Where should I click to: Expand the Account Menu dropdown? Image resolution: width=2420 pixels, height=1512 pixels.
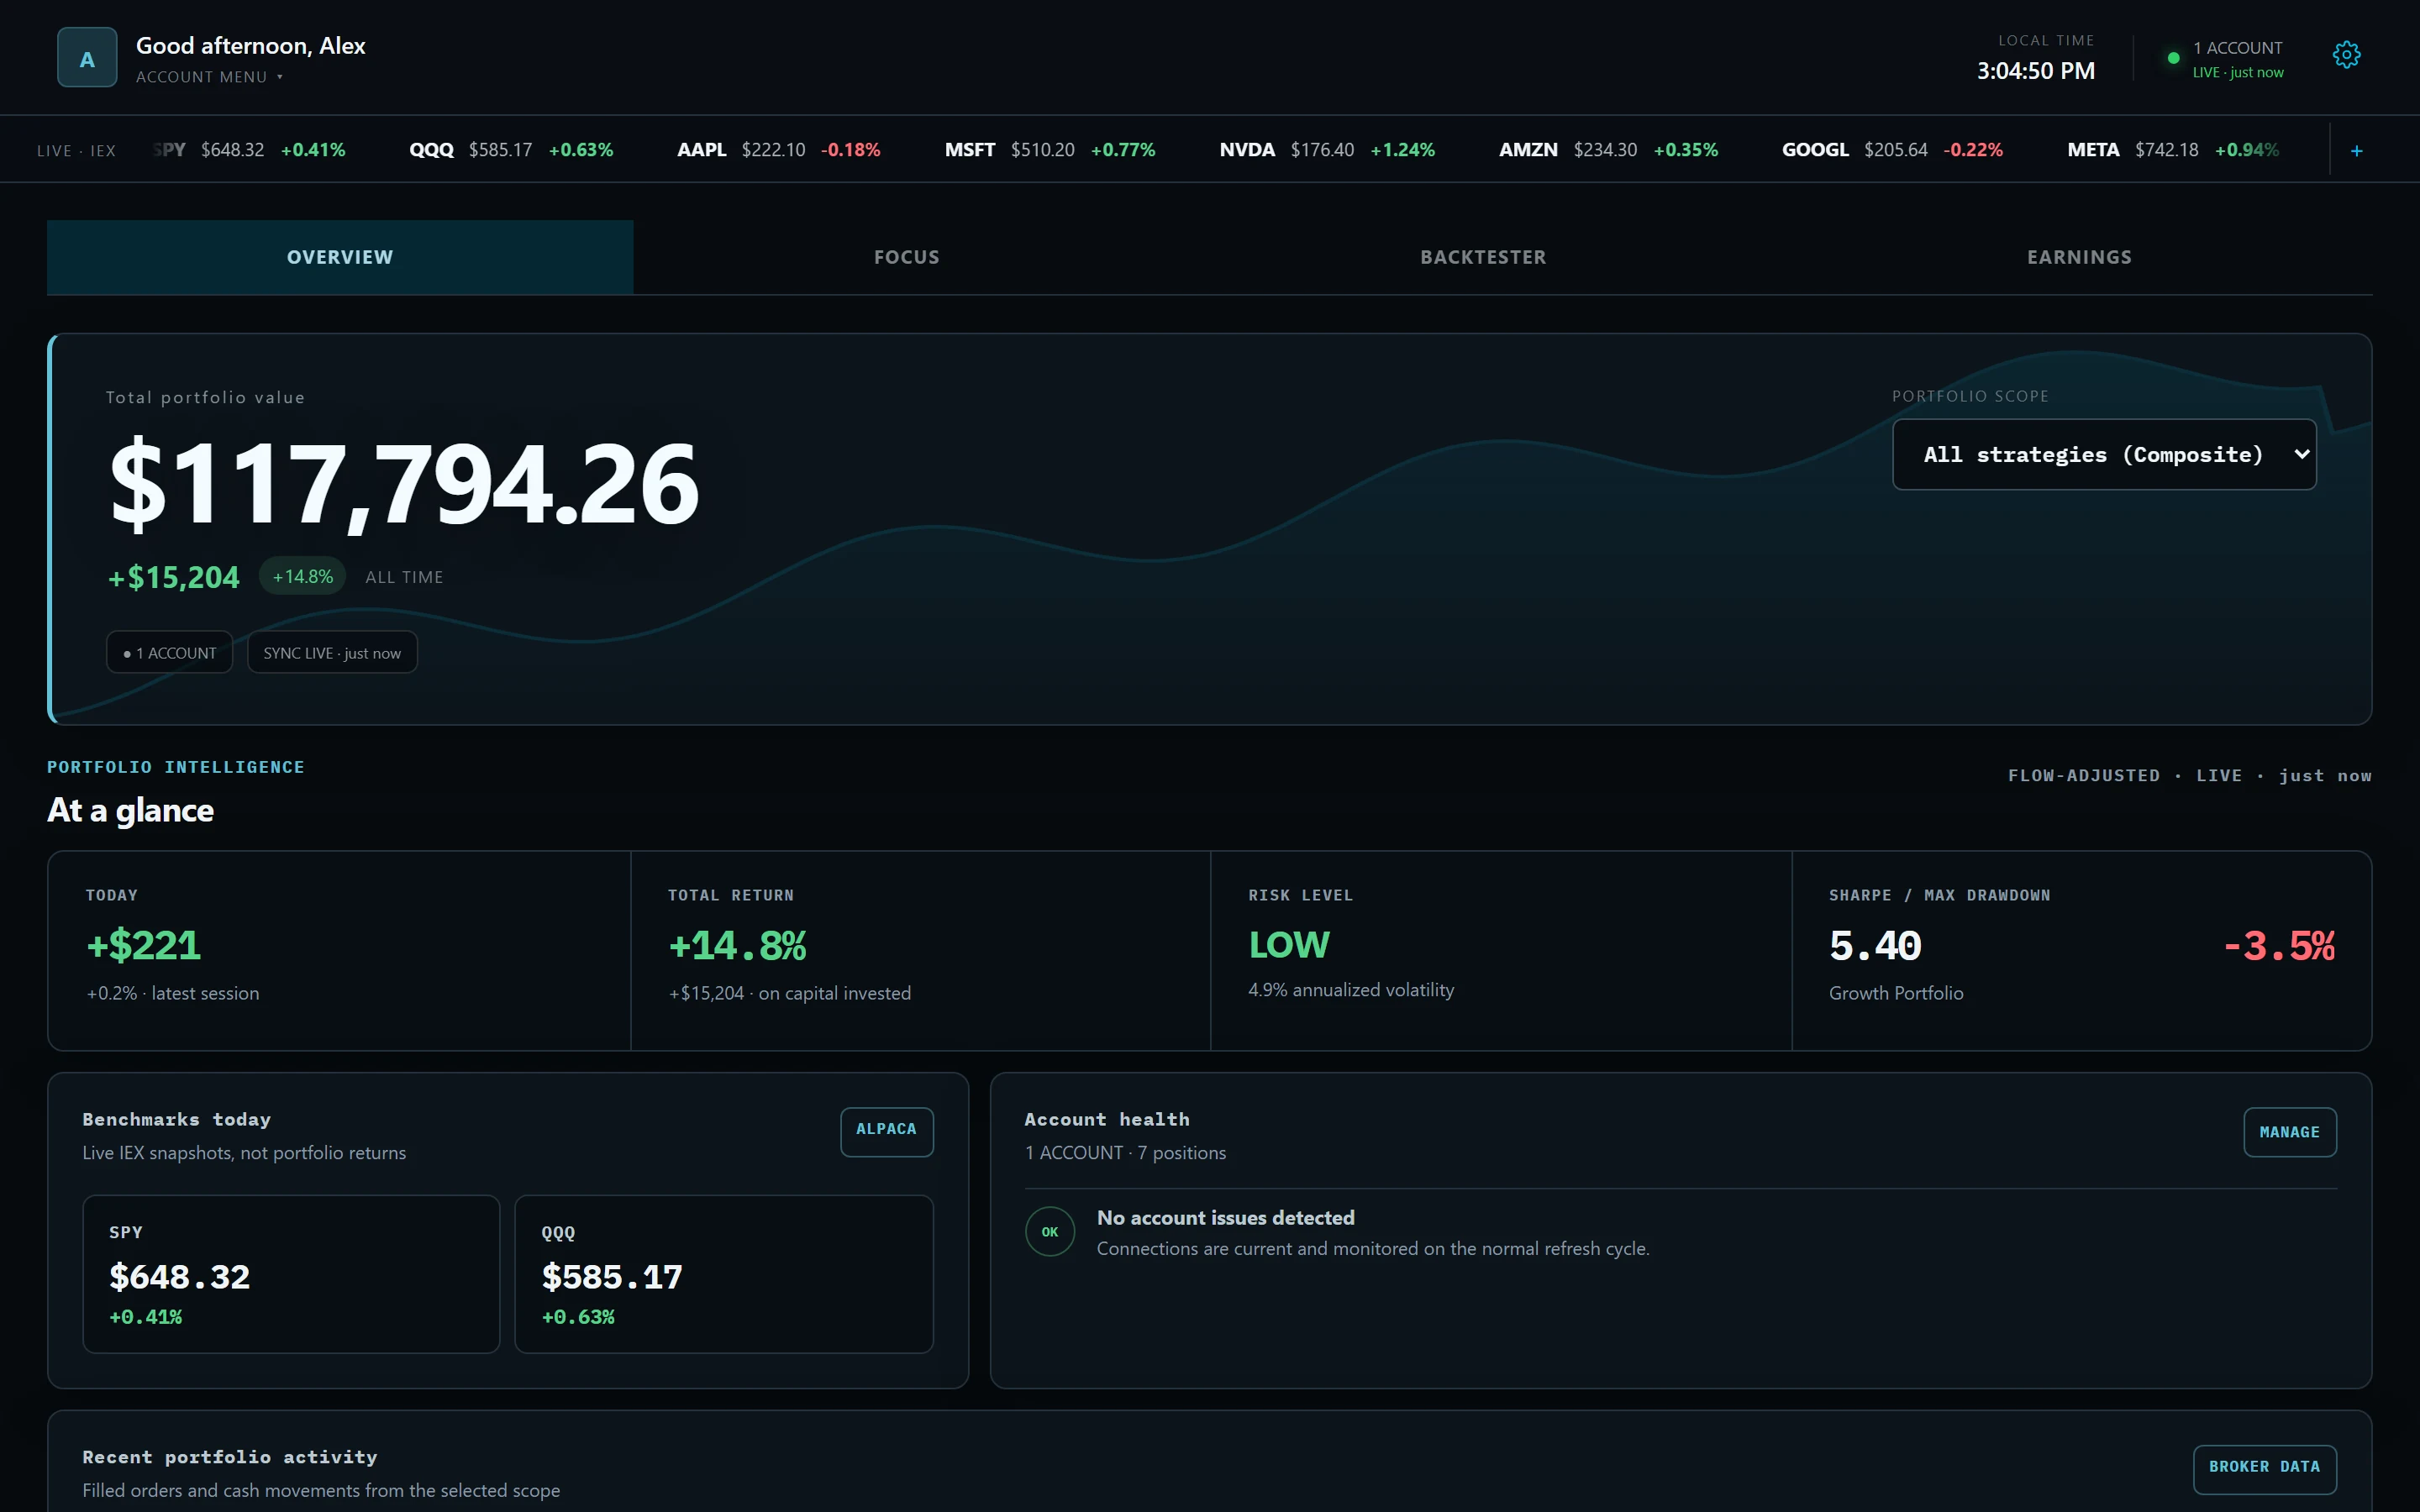coord(209,77)
